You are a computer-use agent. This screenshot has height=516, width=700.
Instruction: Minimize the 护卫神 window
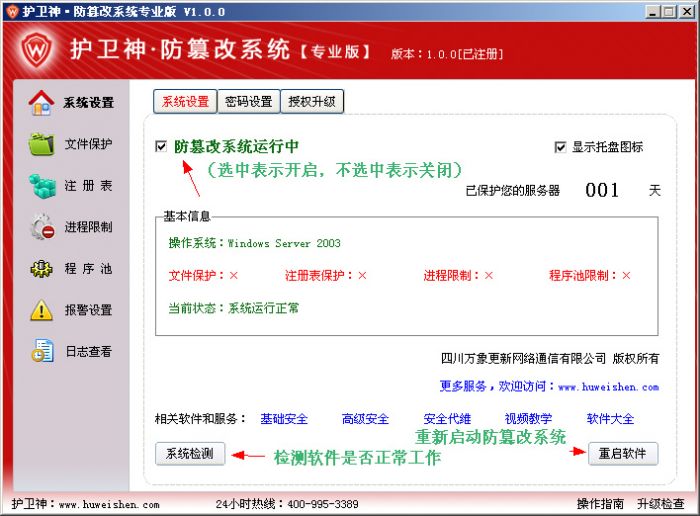(654, 12)
